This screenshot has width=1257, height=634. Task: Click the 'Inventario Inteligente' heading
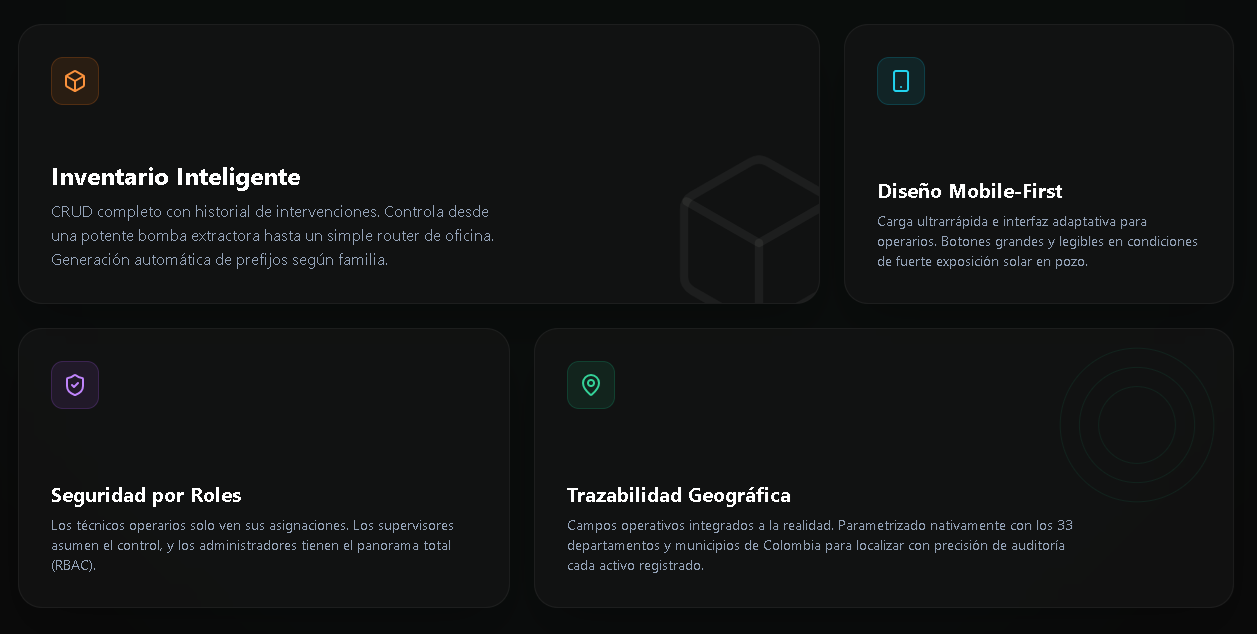176,177
